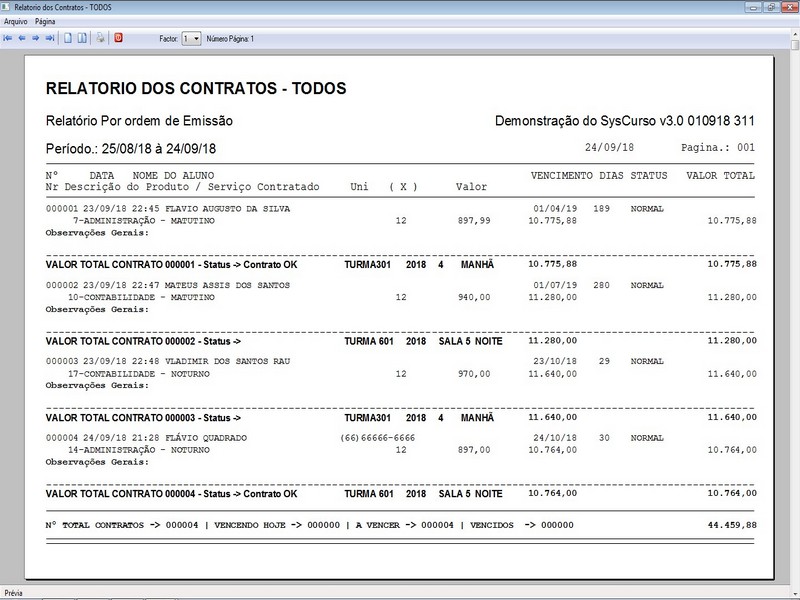The height and width of the screenshot is (600, 800).
Task: Click the value 940,00 in Valor column
Action: coord(474,297)
